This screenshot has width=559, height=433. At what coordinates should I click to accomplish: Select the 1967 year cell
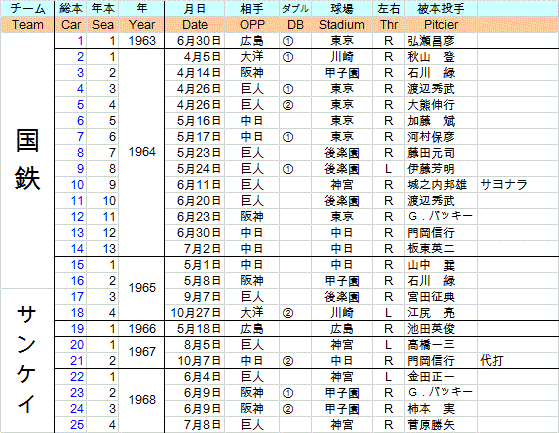click(142, 352)
